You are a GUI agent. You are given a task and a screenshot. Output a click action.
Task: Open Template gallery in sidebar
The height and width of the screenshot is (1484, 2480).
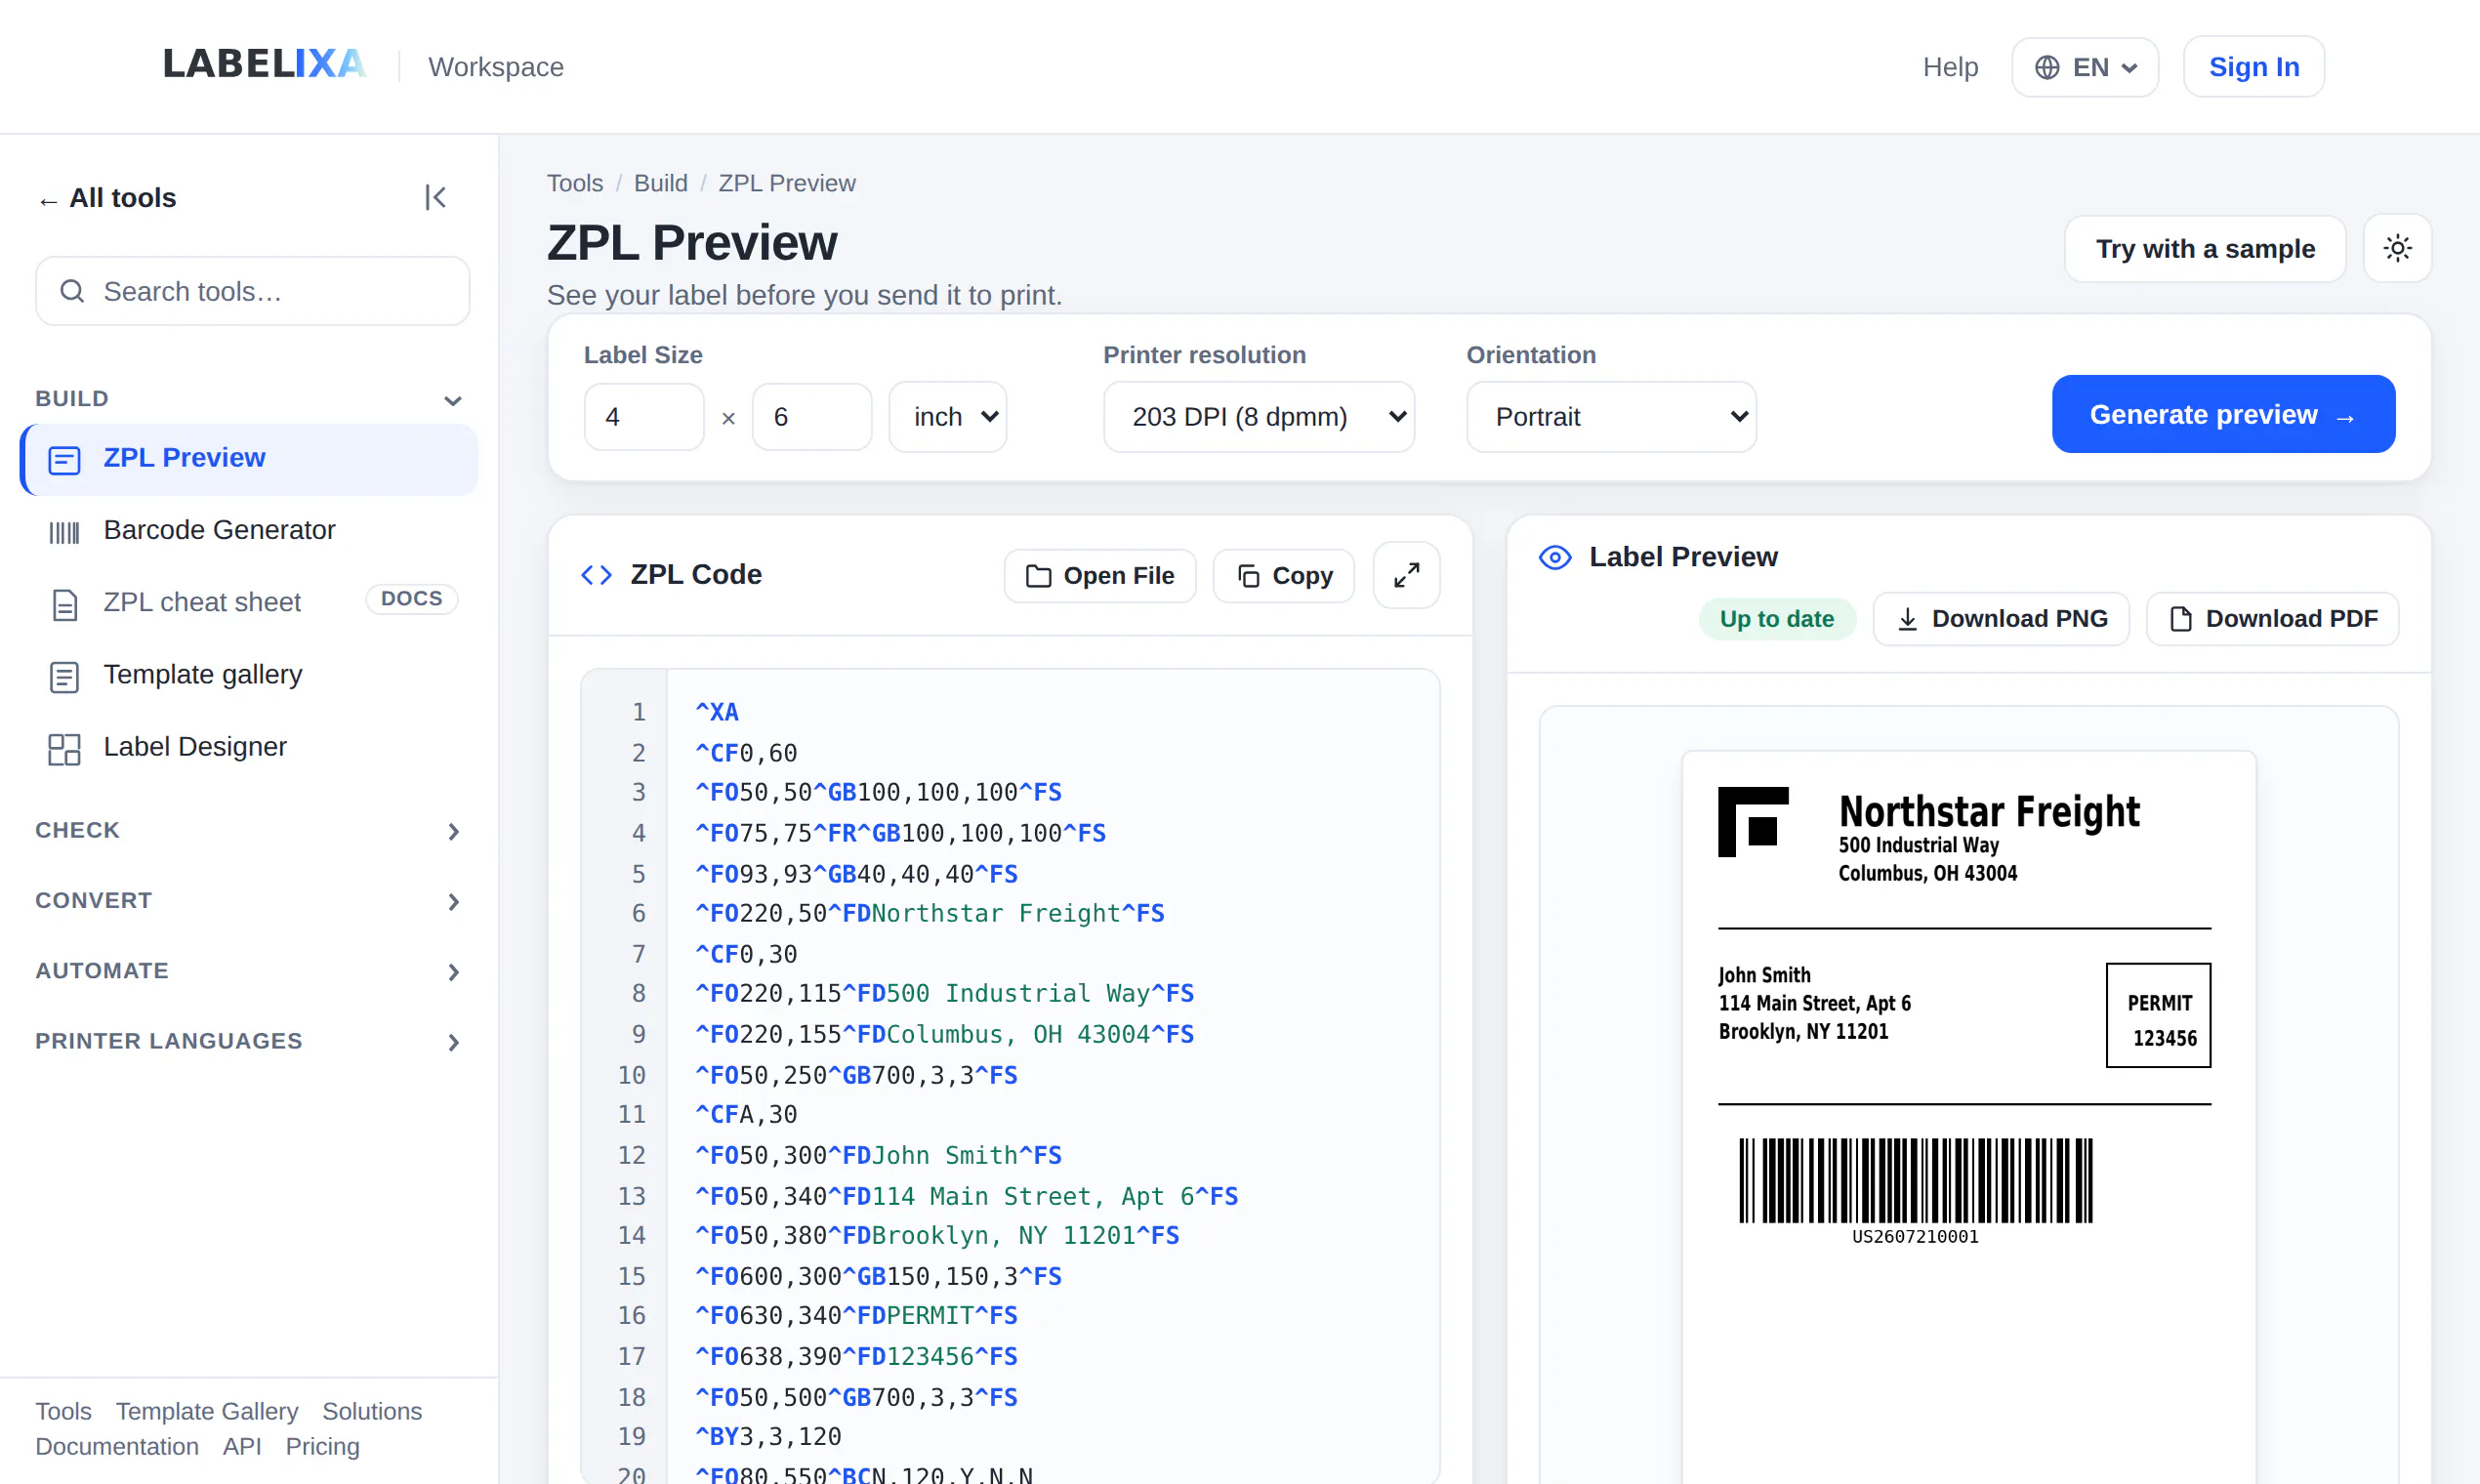tap(249, 675)
